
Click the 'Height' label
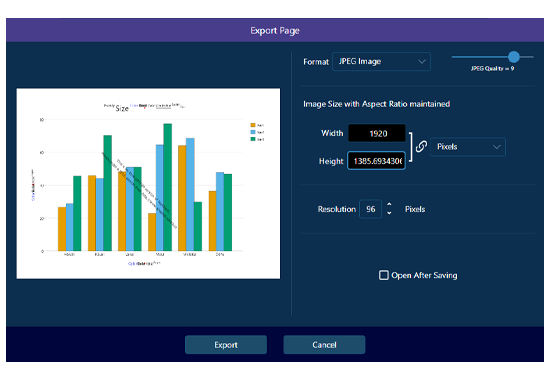[x=331, y=161]
